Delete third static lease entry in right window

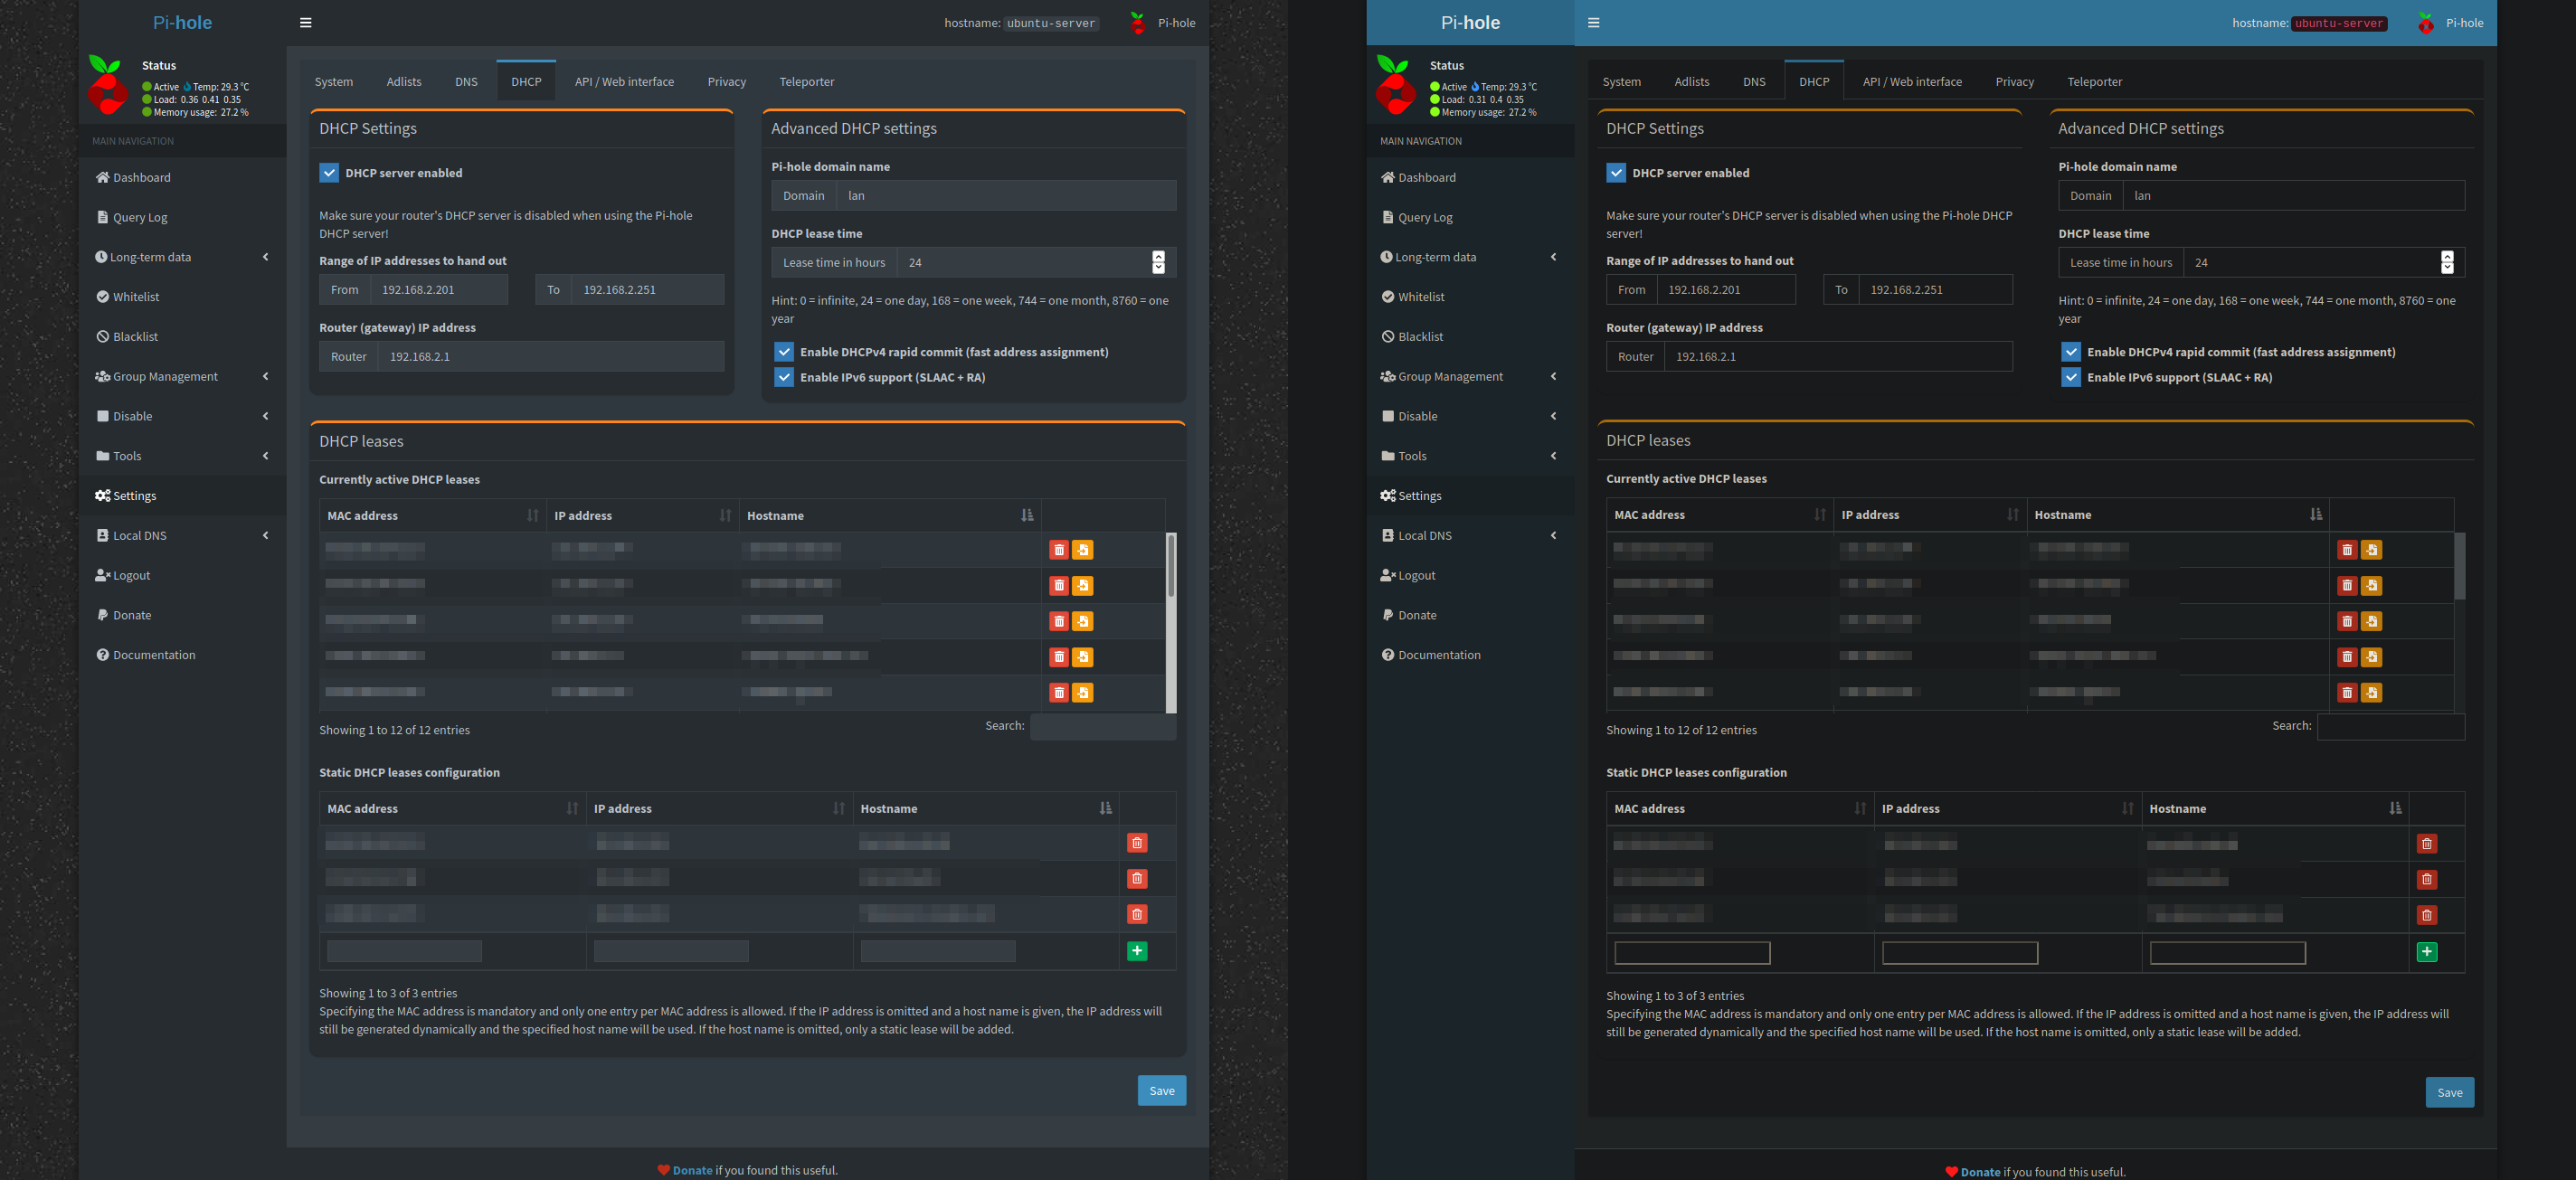(x=2427, y=915)
